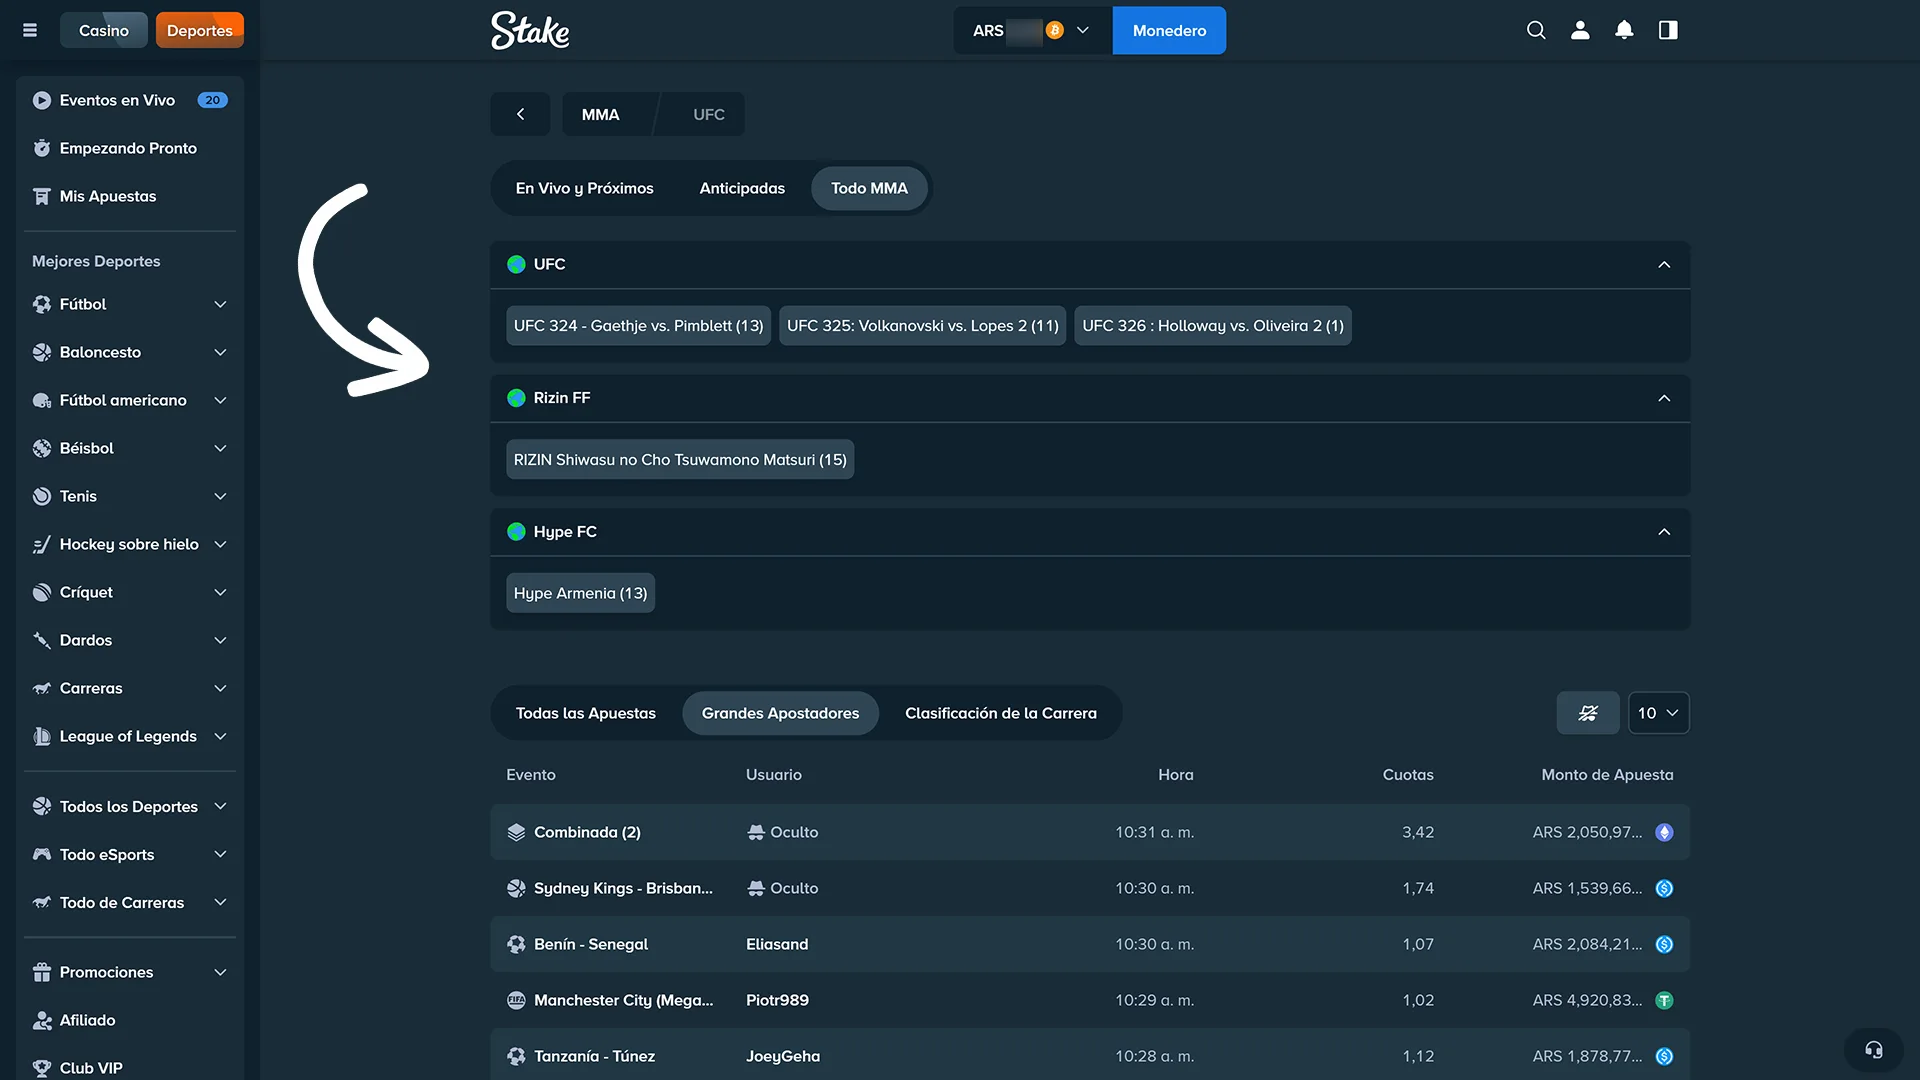Click the user profile icon
Image resolution: width=1920 pixels, height=1080 pixels.
(1580, 30)
